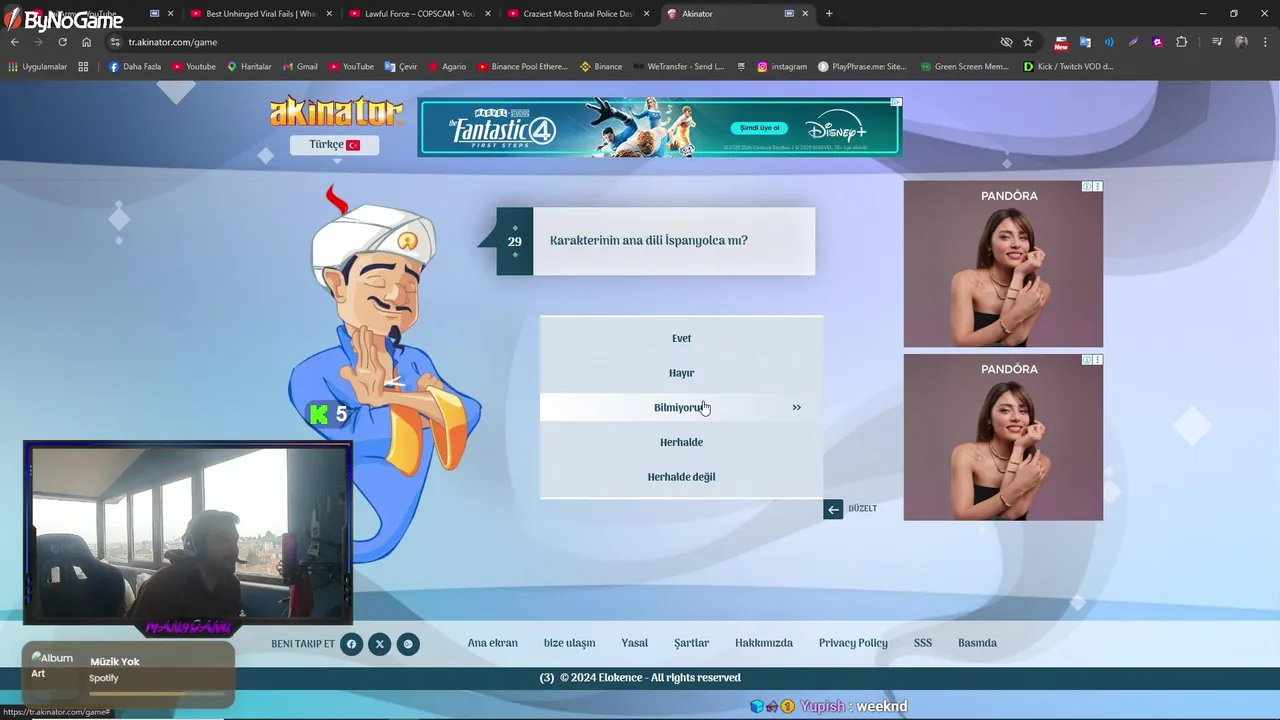Open the Haritalar maps bookmark
The image size is (1280, 720).
pos(249,67)
